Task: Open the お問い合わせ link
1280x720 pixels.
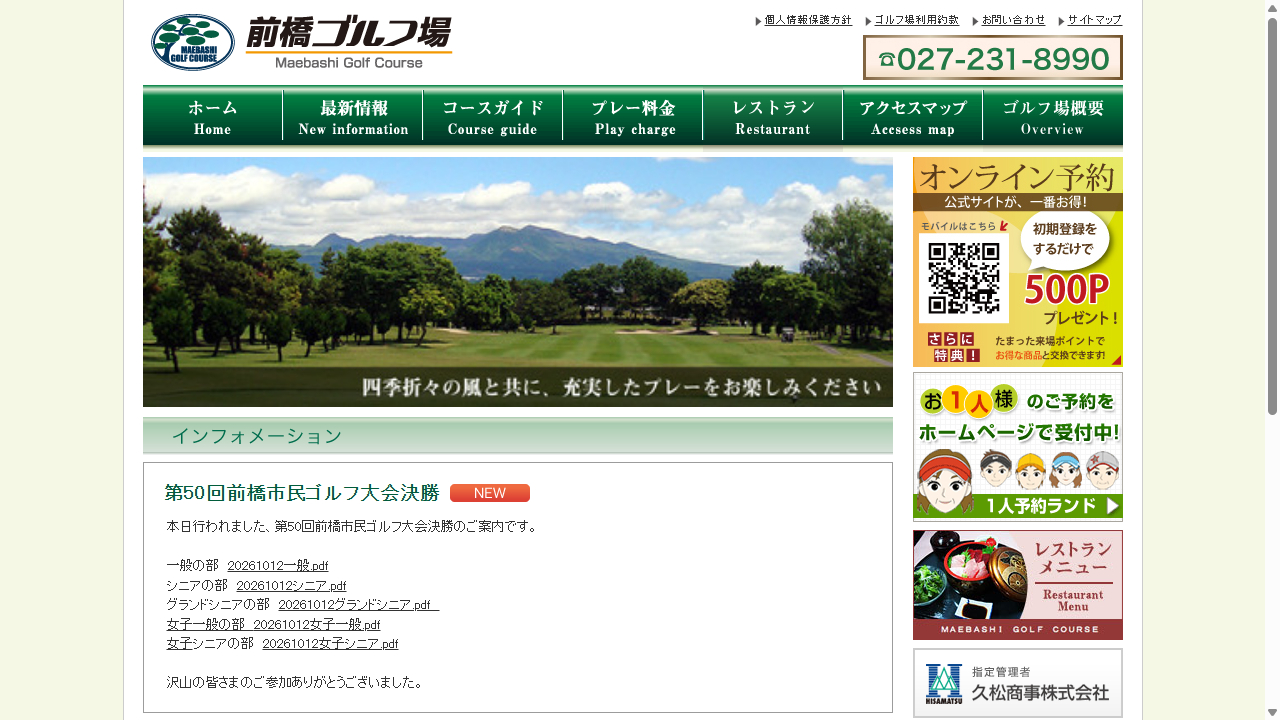Action: tap(1013, 20)
